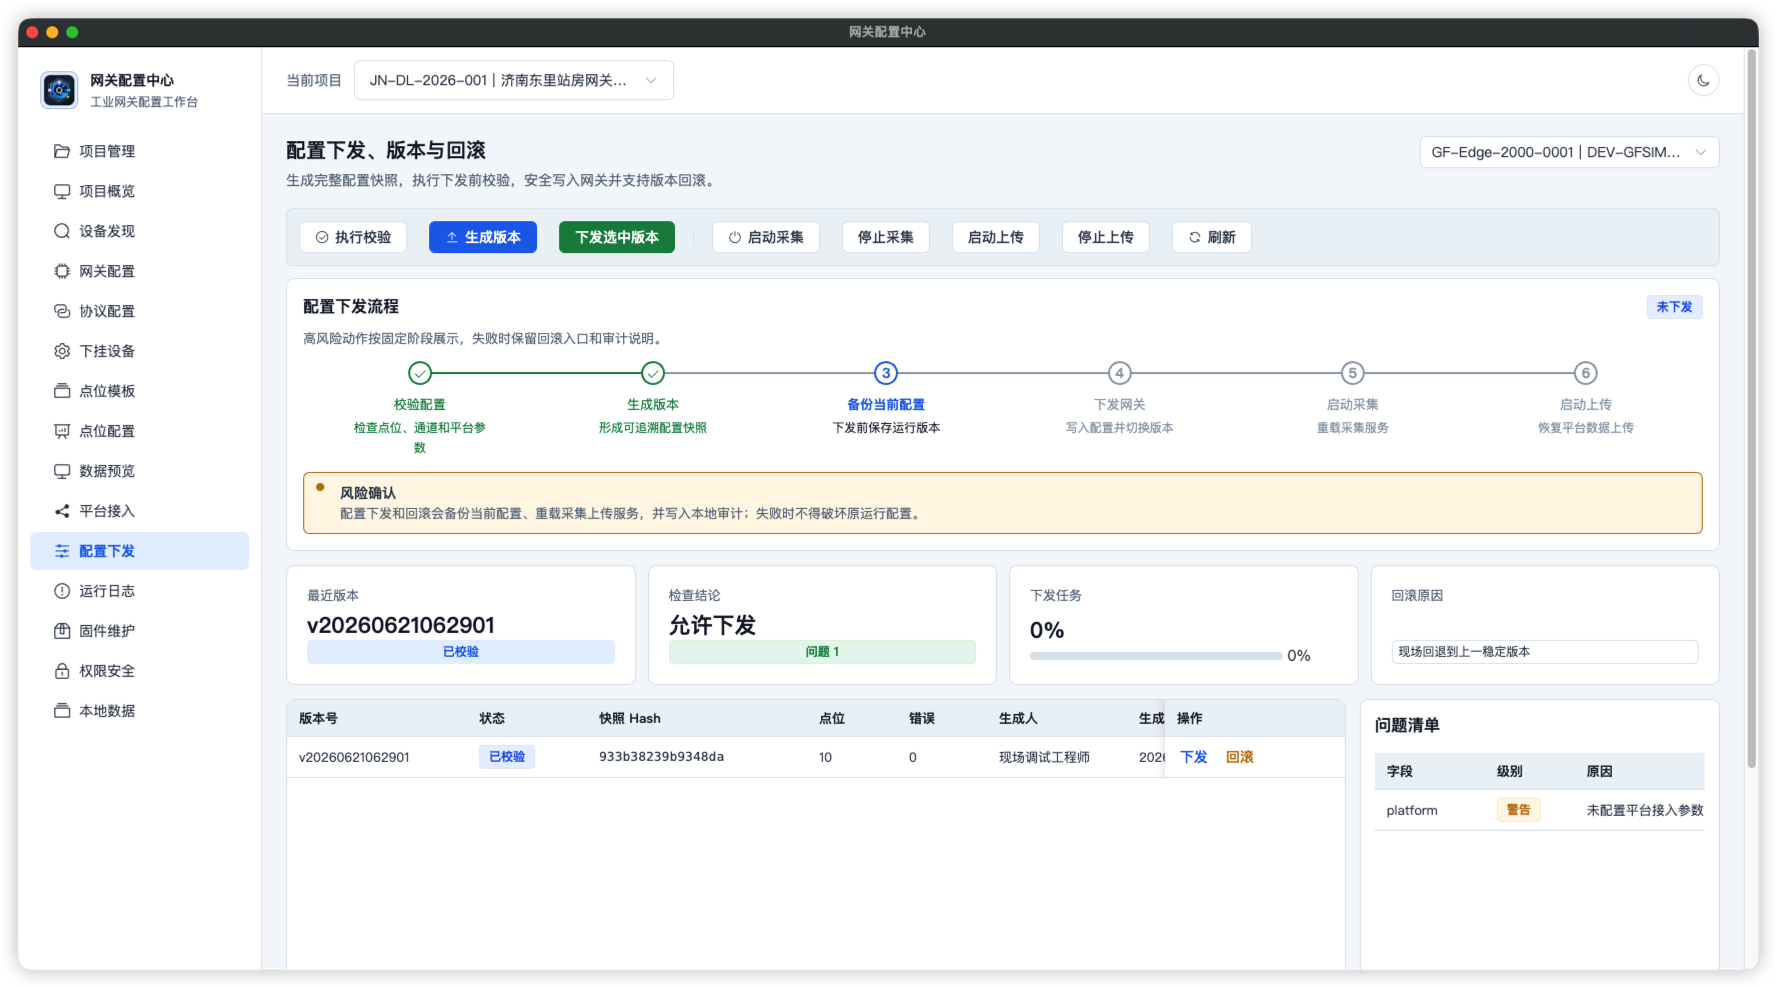
Task: Go to 设备发现 menu item
Action: point(140,231)
